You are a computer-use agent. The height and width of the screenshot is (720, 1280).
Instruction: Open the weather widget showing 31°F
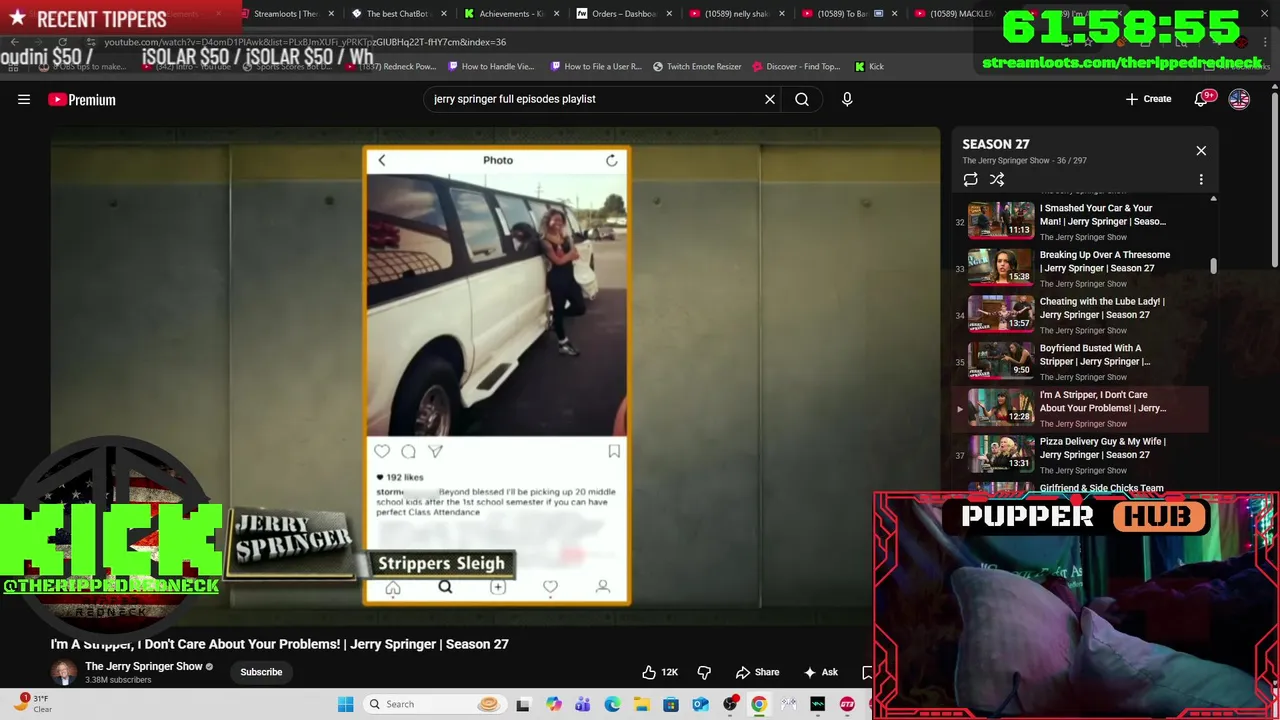(x=32, y=704)
